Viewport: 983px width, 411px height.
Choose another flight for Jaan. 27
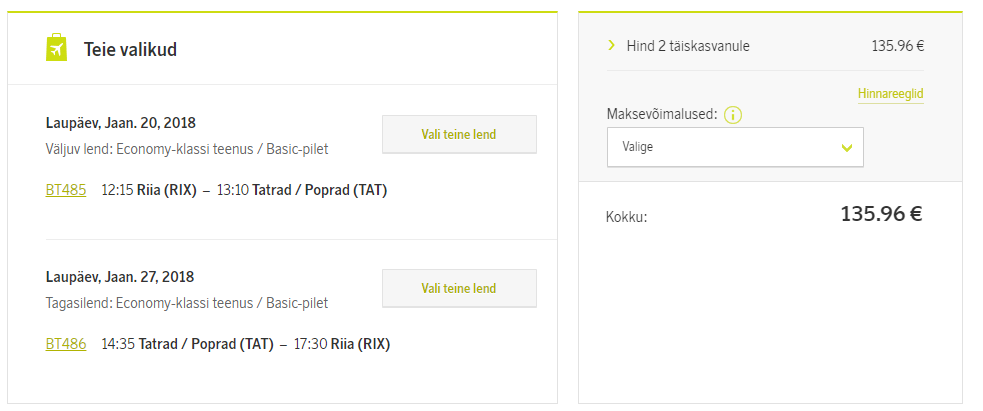459,288
